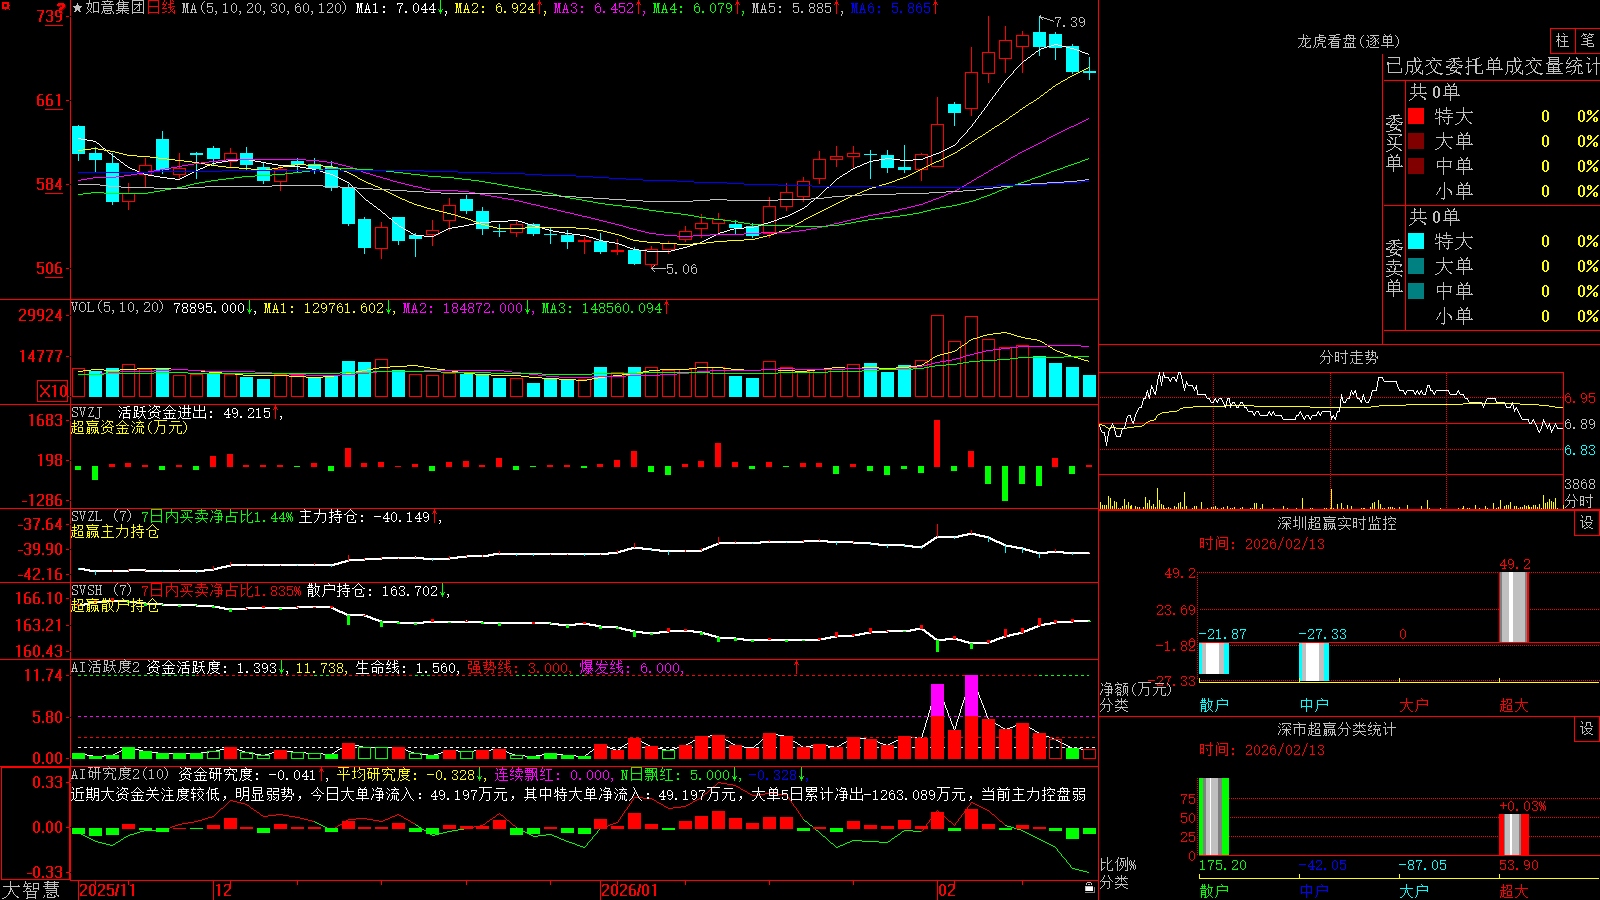Click the MA1: 7.044 value
The image size is (1600, 900).
click(400, 8)
